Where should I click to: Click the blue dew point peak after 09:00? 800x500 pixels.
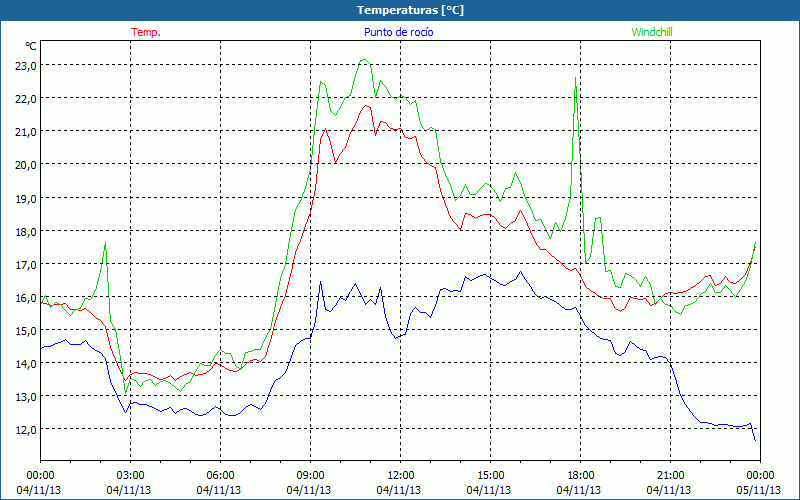[x=320, y=282]
